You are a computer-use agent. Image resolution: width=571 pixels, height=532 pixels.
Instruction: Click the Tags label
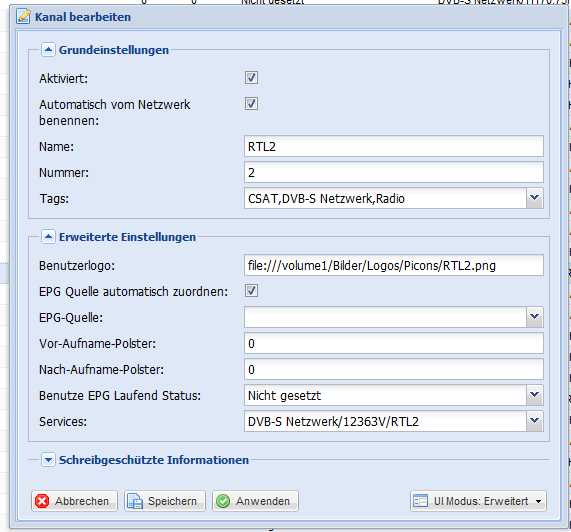(x=54, y=198)
